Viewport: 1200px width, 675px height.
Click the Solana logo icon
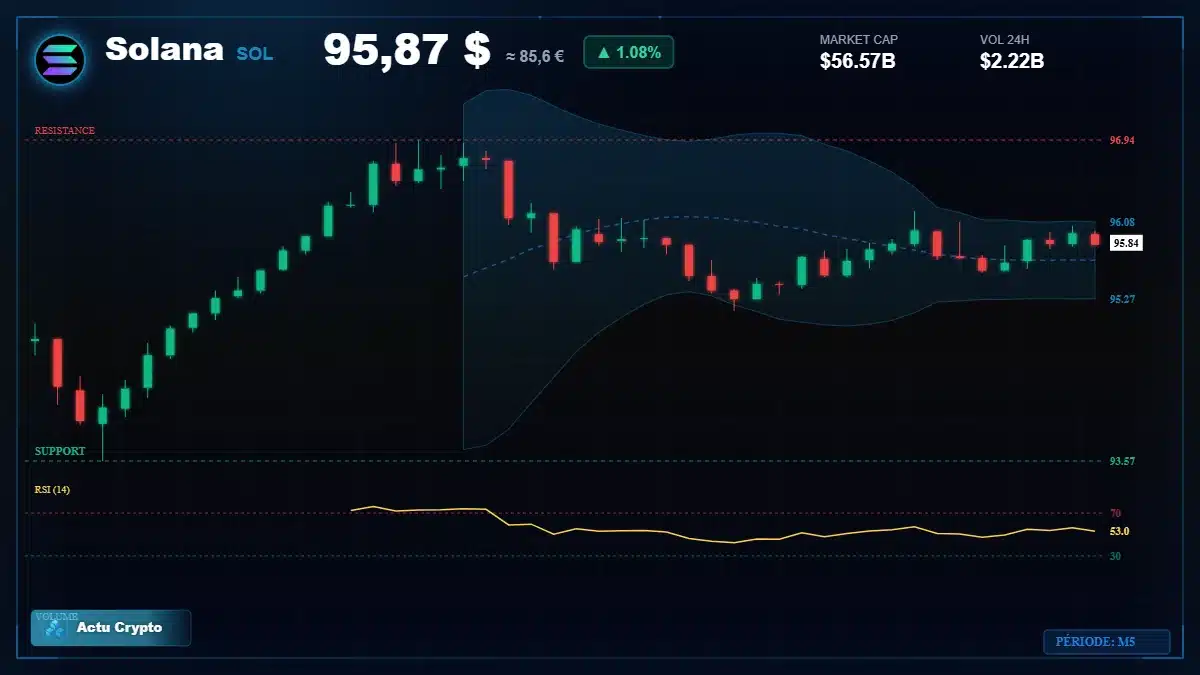tap(60, 59)
